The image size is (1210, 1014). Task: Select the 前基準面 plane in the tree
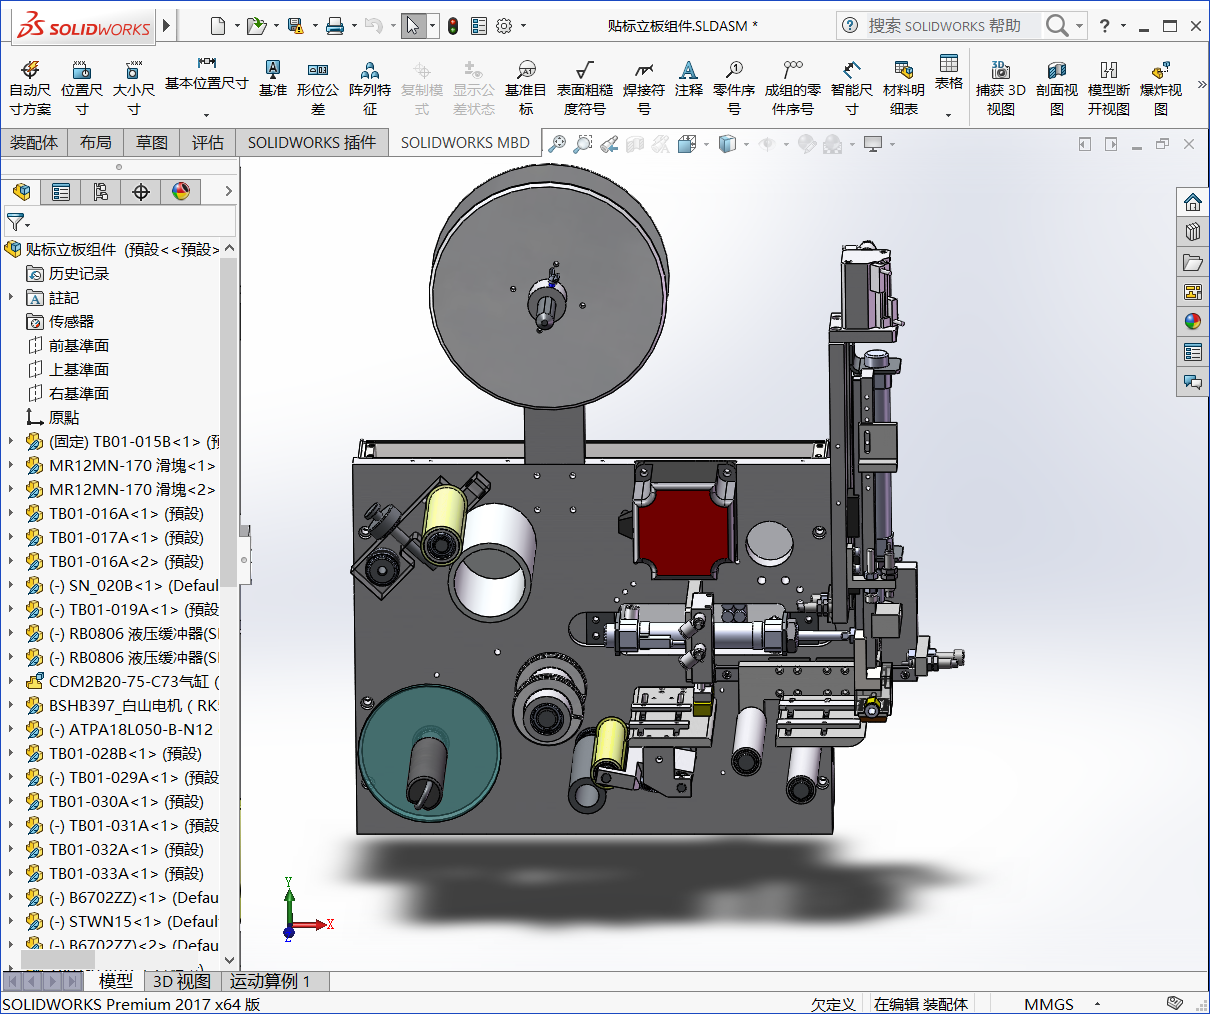[x=78, y=345]
